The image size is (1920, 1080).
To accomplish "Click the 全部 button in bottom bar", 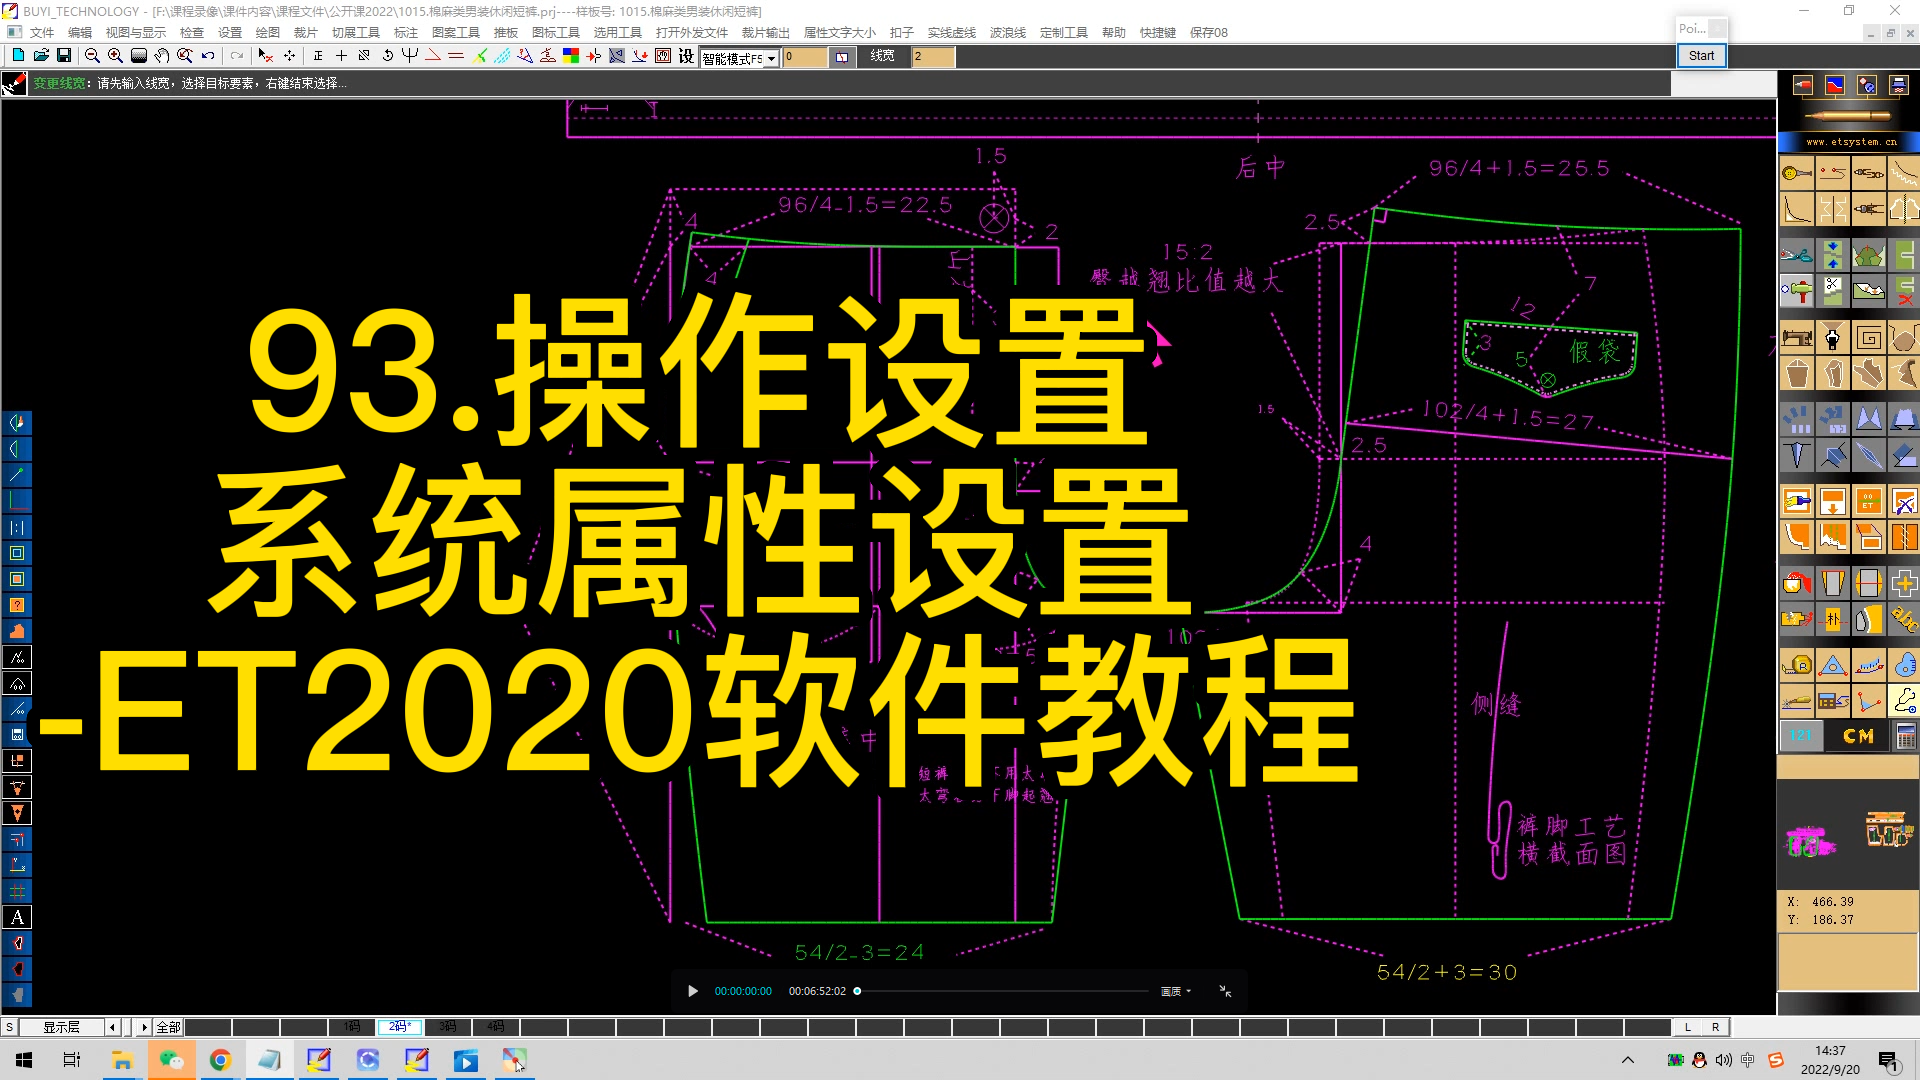I will [x=168, y=1027].
